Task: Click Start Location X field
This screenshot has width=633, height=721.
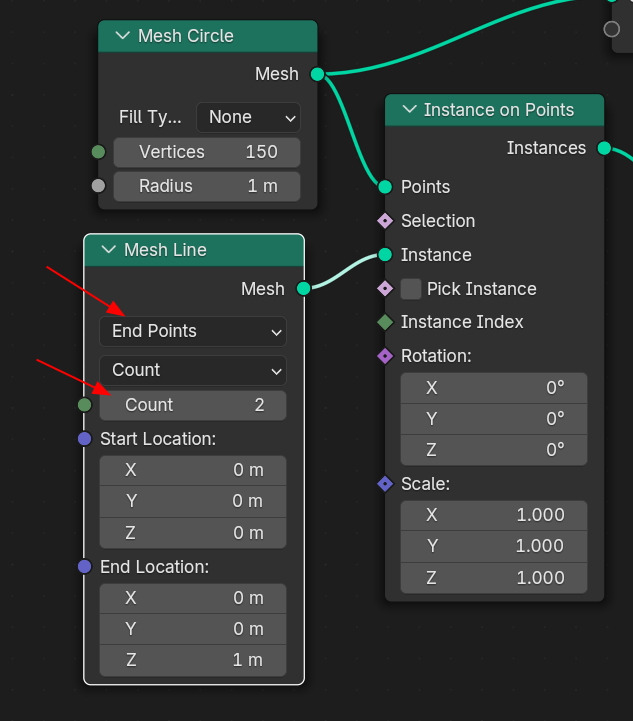Action: click(x=193, y=470)
